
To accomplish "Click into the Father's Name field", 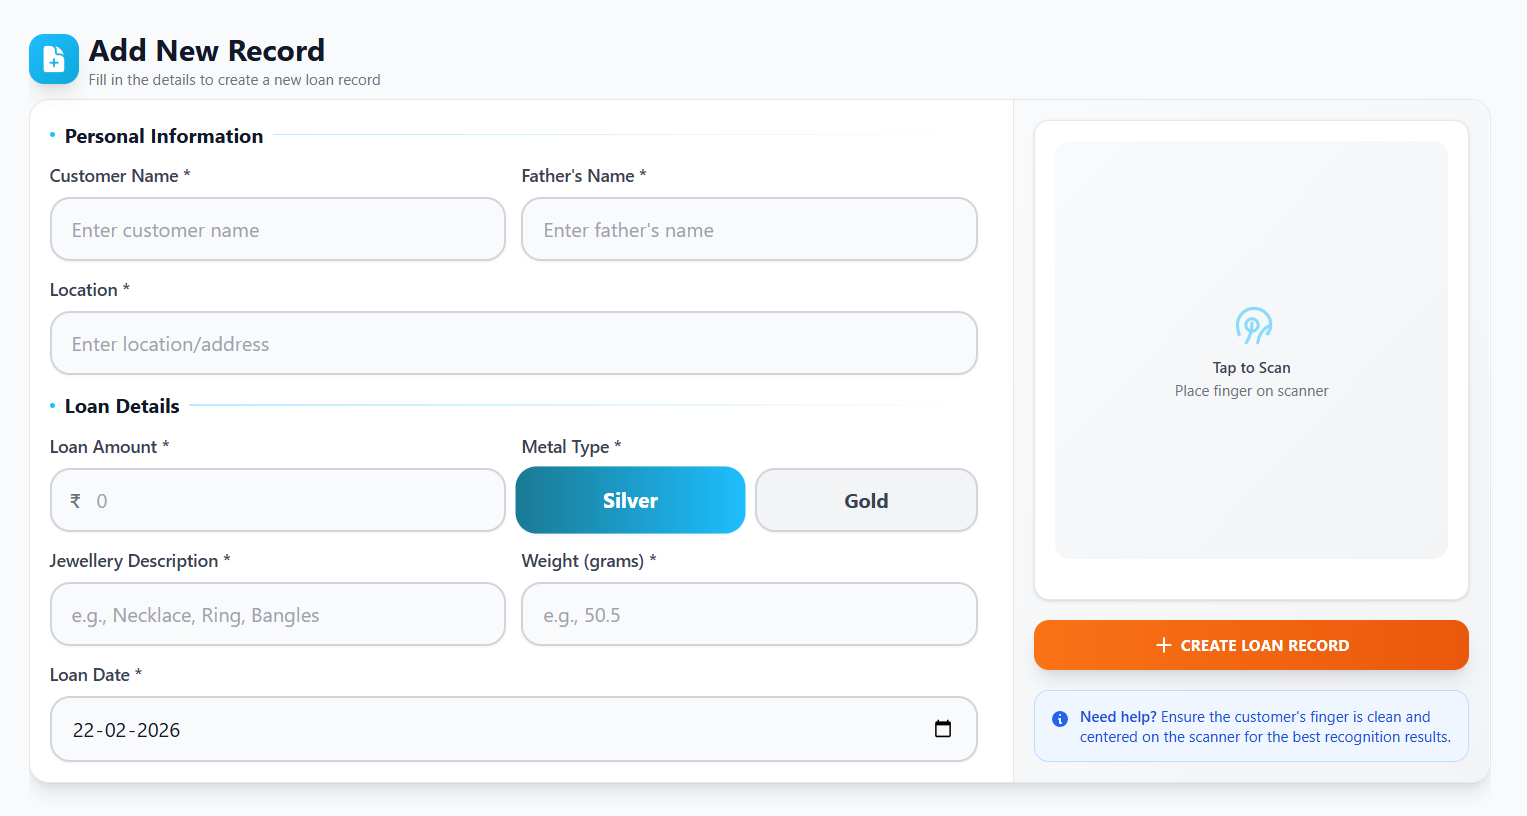I will click(x=749, y=230).
